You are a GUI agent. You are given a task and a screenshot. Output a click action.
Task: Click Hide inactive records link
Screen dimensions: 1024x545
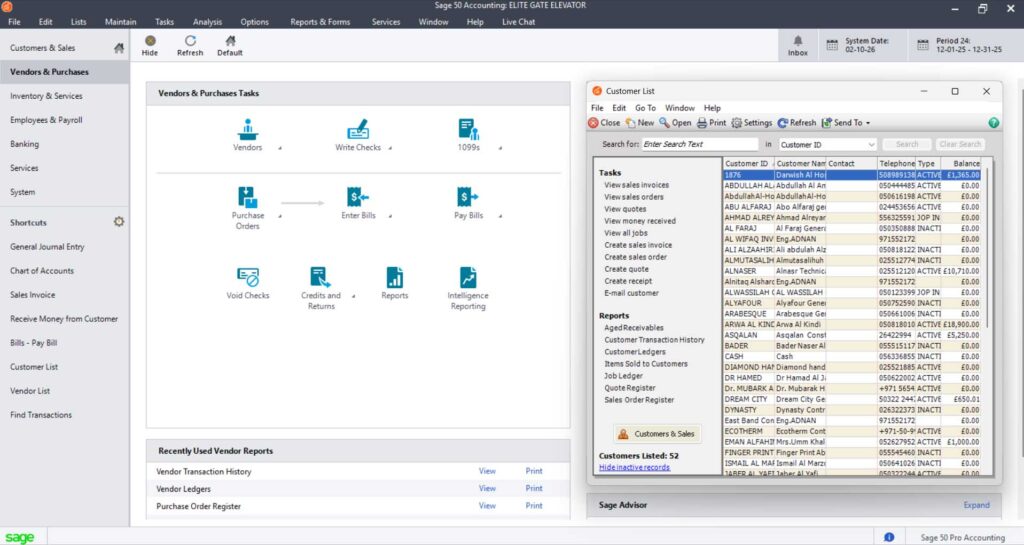tap(635, 467)
